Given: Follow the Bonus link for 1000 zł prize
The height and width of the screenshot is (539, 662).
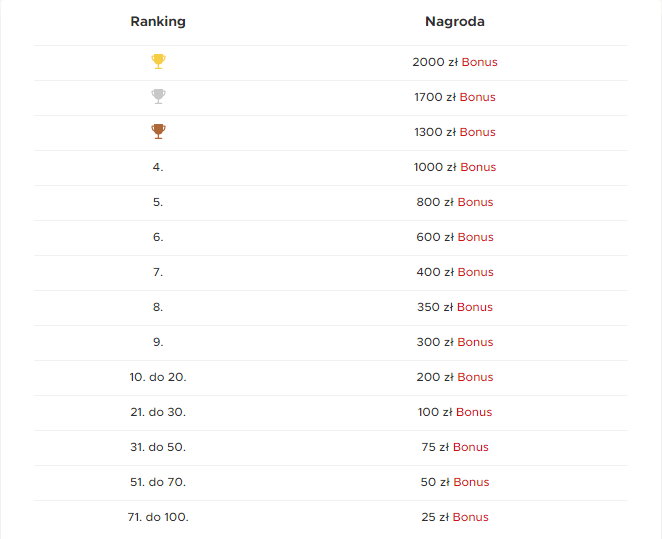Looking at the screenshot, I should tap(478, 167).
